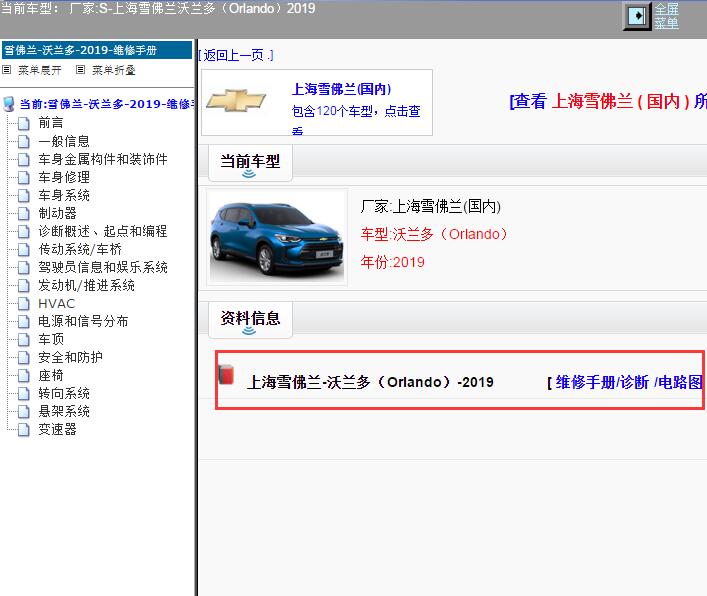
Task: Click 上海雪佛兰-沃兰多（Orlando）-2019 entry text
Action: point(370,382)
